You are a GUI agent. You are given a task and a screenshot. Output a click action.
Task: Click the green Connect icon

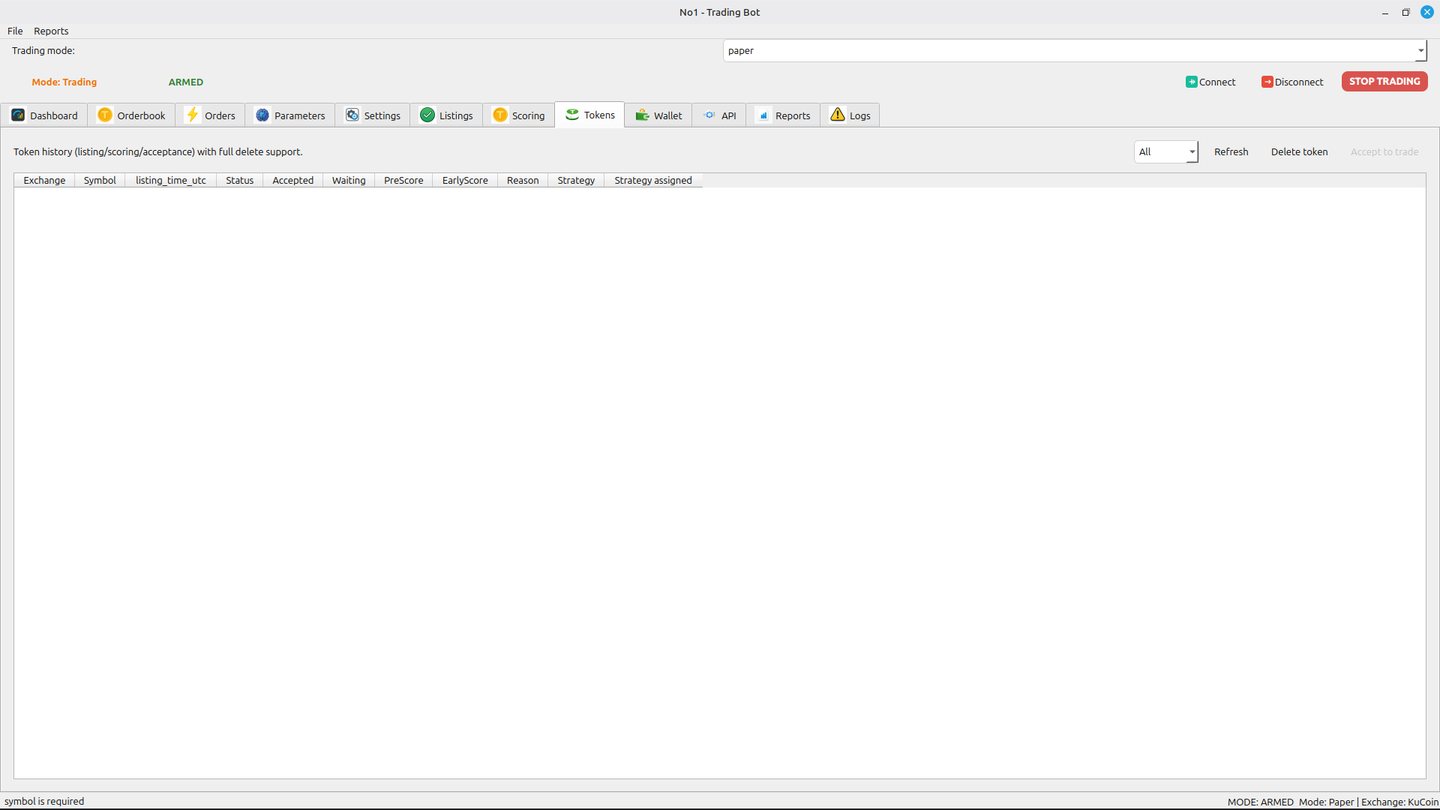(1192, 82)
